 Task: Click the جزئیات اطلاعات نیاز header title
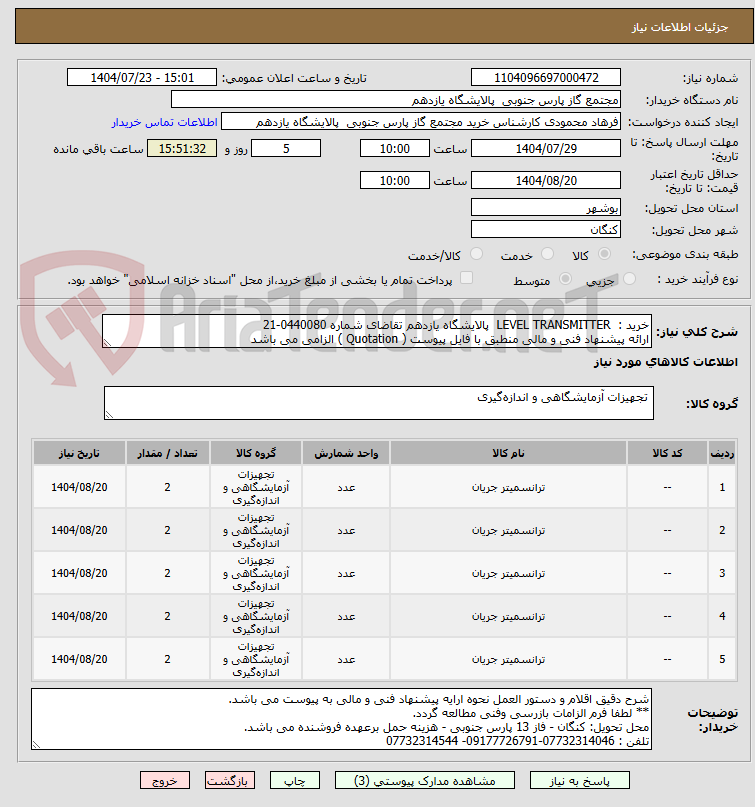680,27
